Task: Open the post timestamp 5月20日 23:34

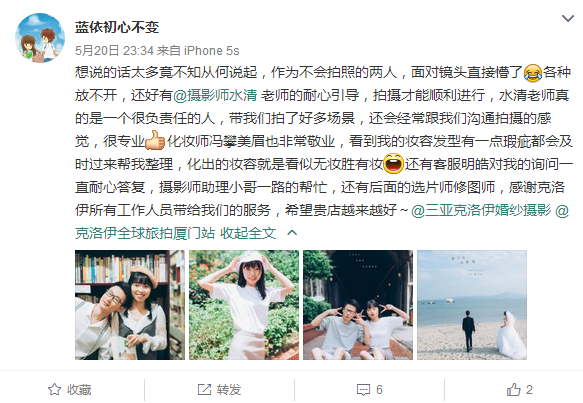Action: tap(115, 51)
